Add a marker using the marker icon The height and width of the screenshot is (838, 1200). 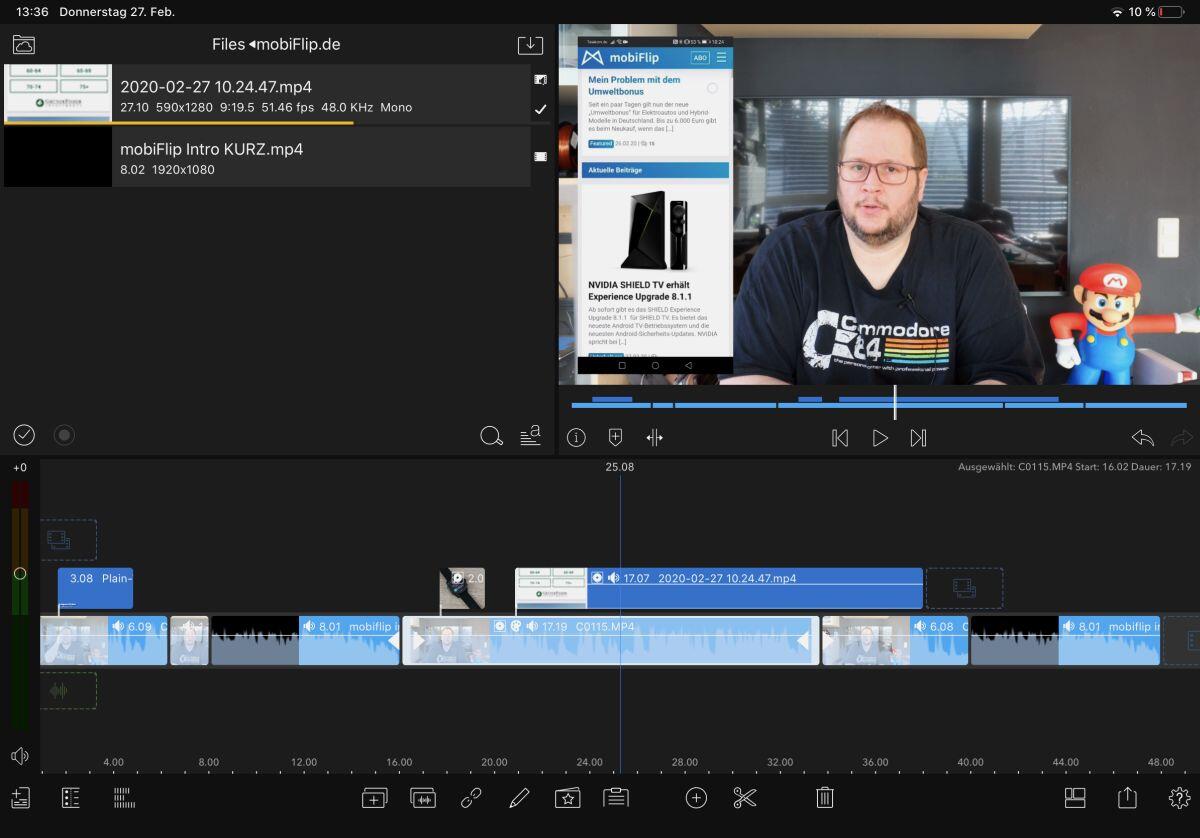point(615,437)
